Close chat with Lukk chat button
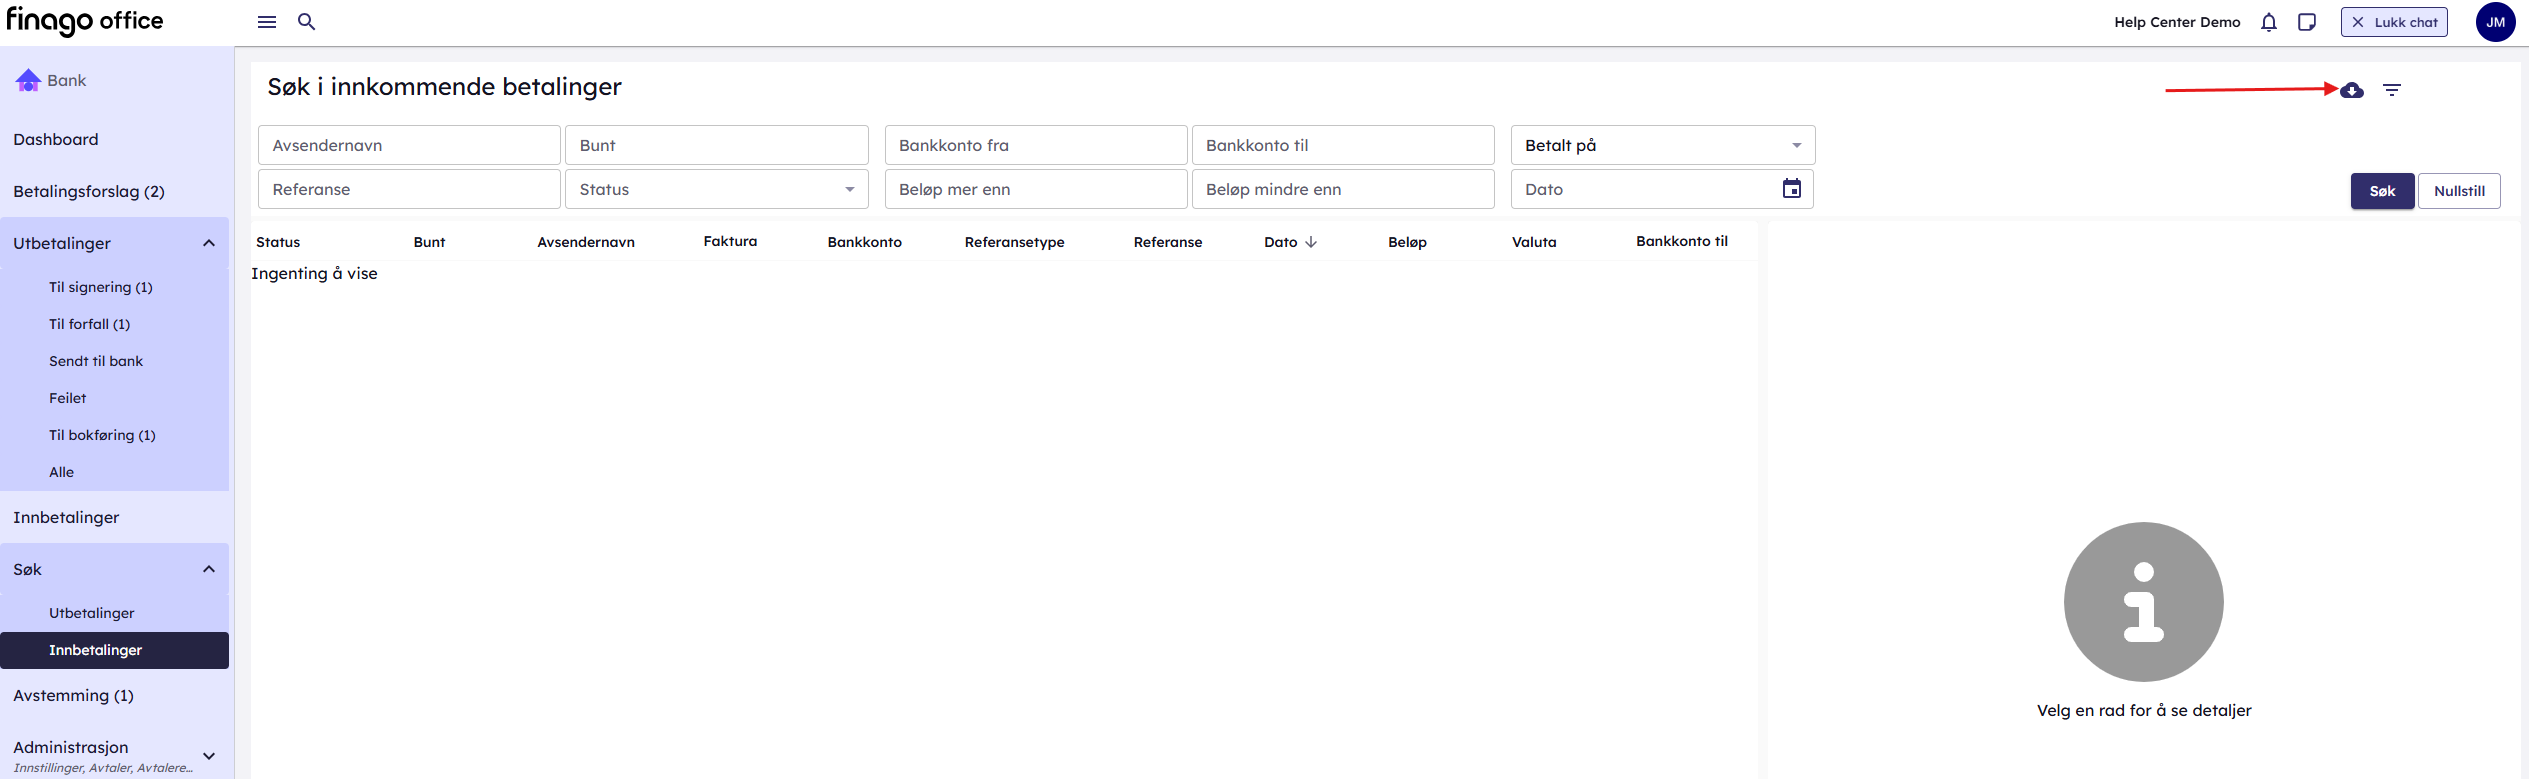This screenshot has height=779, width=2529. [x=2394, y=22]
